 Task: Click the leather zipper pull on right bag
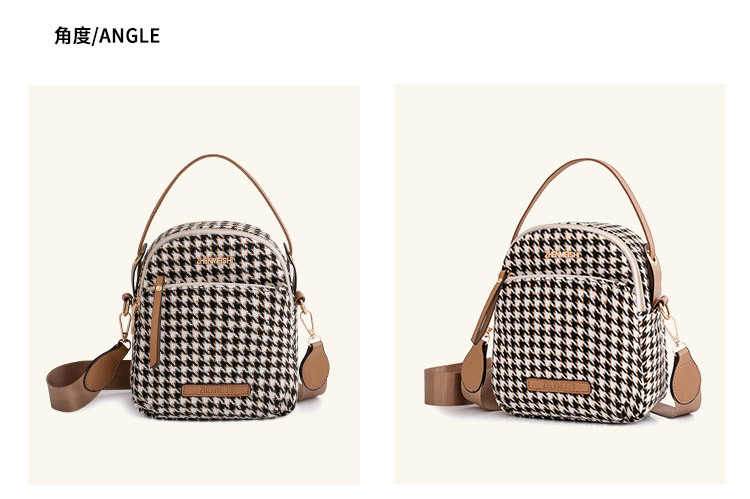pyautogui.click(x=488, y=306)
